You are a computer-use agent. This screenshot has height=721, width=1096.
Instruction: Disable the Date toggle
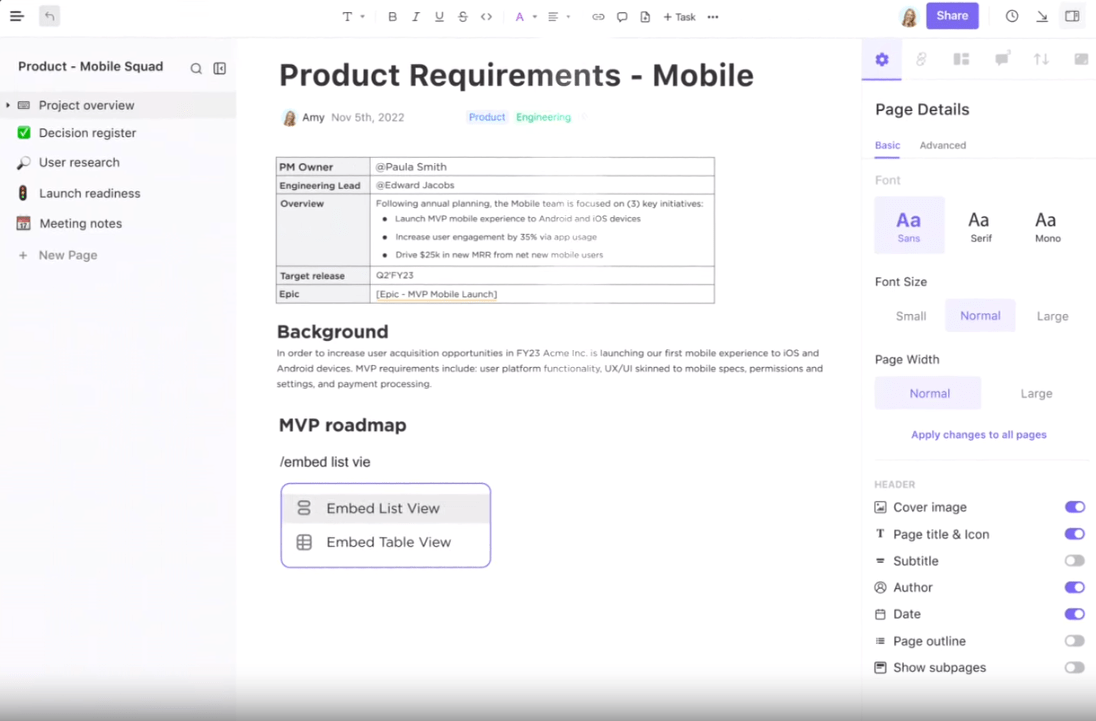(1074, 614)
